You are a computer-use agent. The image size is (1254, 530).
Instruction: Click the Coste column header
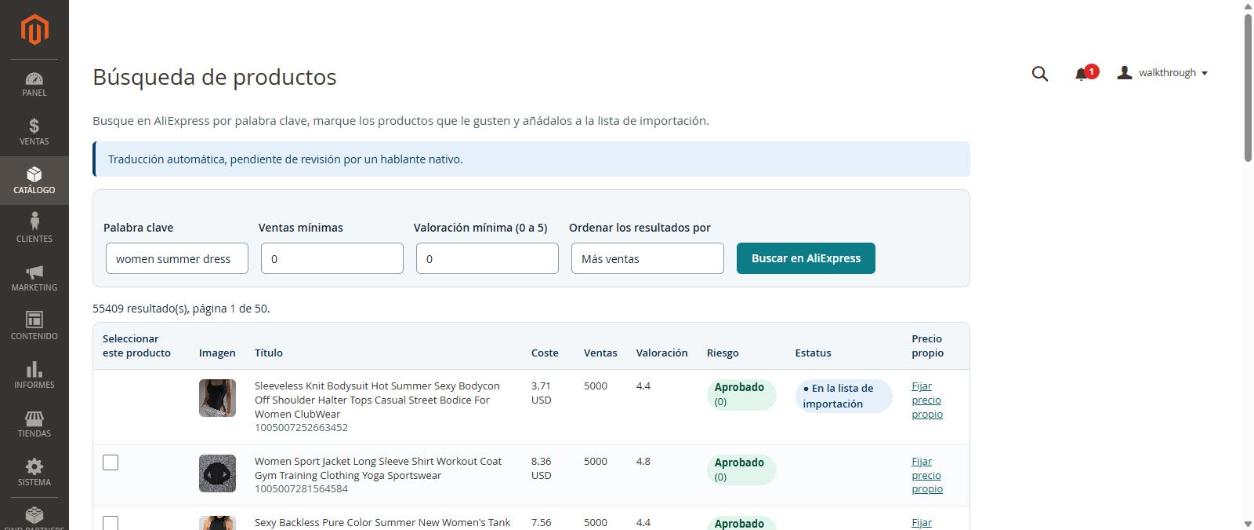(545, 353)
